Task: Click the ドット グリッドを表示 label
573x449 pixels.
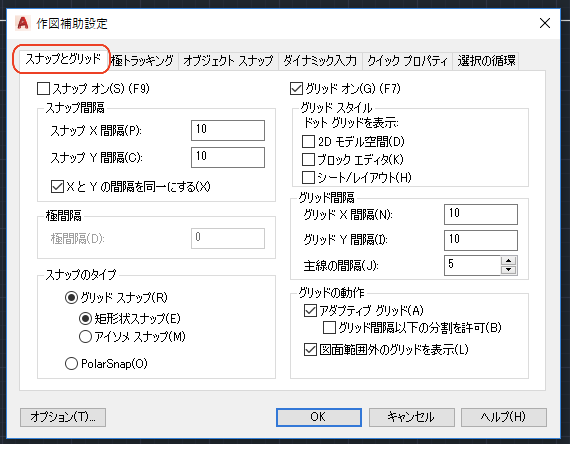Action: [x=351, y=123]
